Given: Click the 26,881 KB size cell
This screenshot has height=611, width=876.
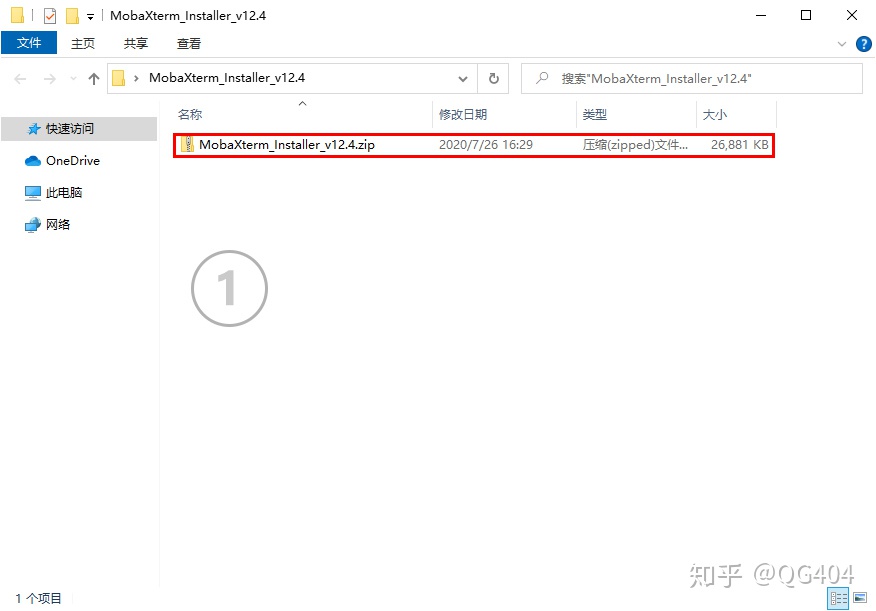Looking at the screenshot, I should tap(740, 145).
